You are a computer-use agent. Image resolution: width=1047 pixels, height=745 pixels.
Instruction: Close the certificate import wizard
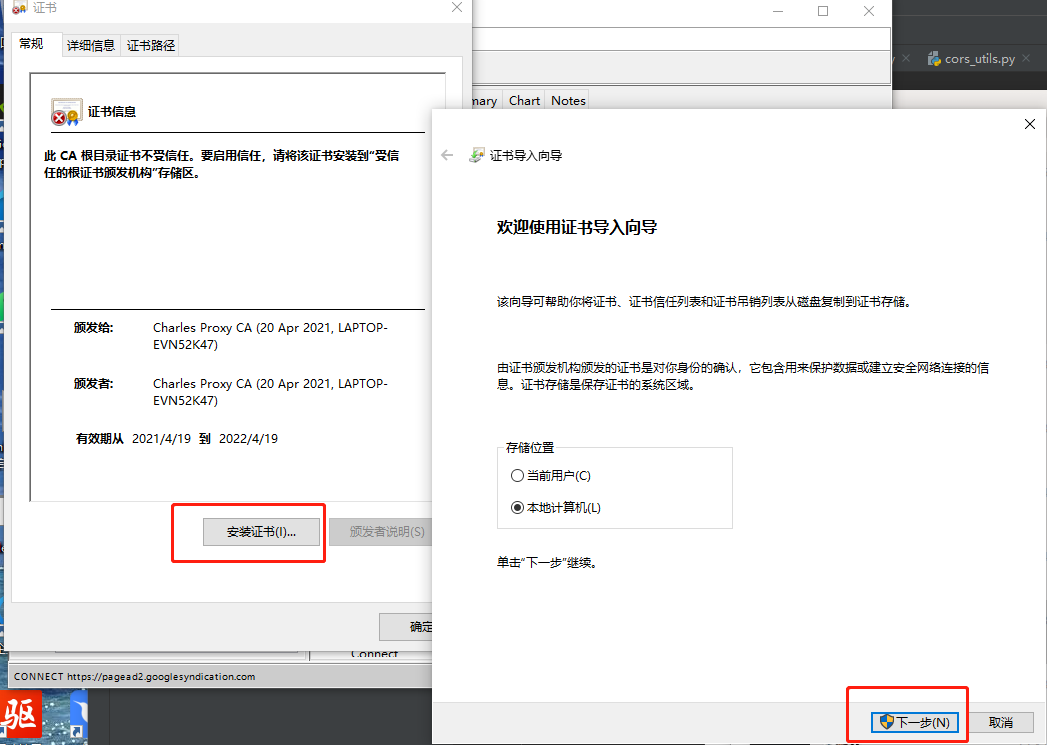pos(1030,124)
